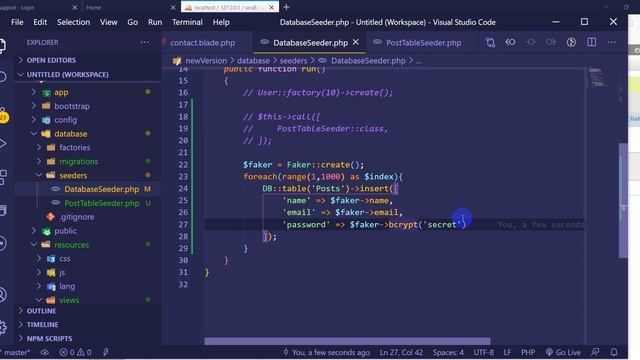Click Open Changes compare icon
Viewport: 640px width, 360px height.
click(490, 42)
